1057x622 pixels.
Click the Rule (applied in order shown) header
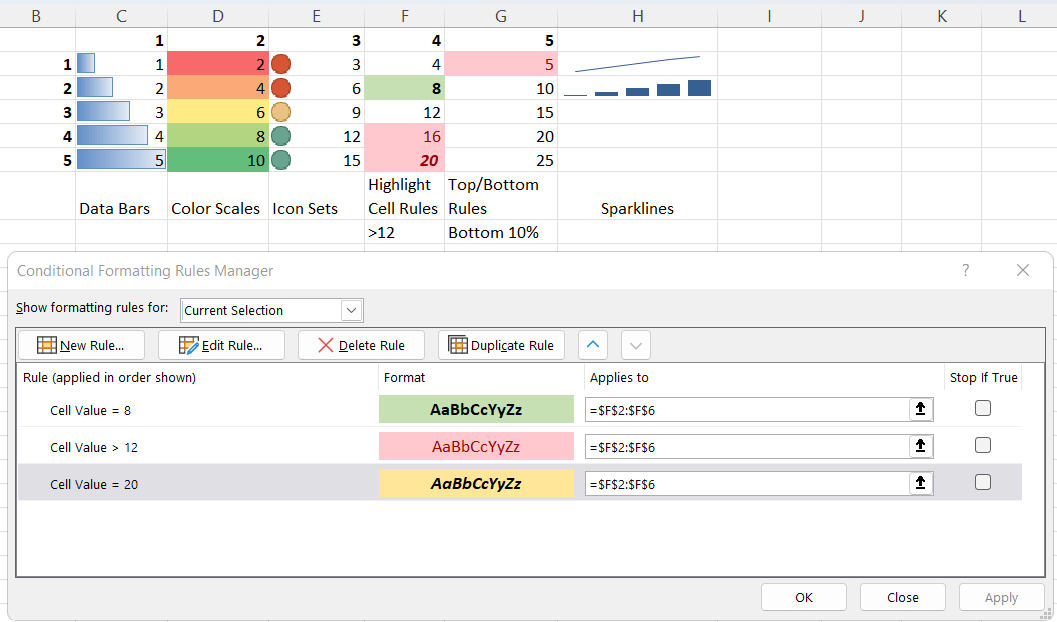[109, 377]
